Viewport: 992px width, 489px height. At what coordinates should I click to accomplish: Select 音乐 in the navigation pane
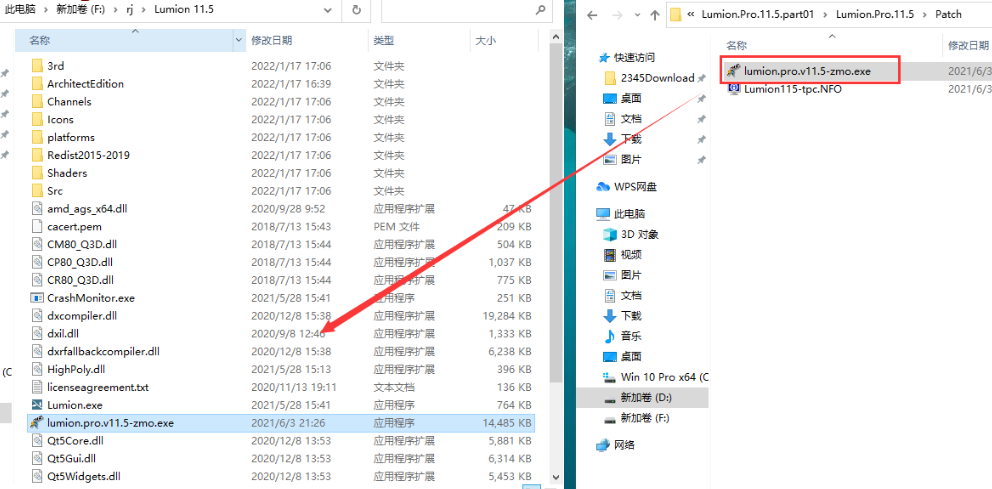tap(630, 335)
